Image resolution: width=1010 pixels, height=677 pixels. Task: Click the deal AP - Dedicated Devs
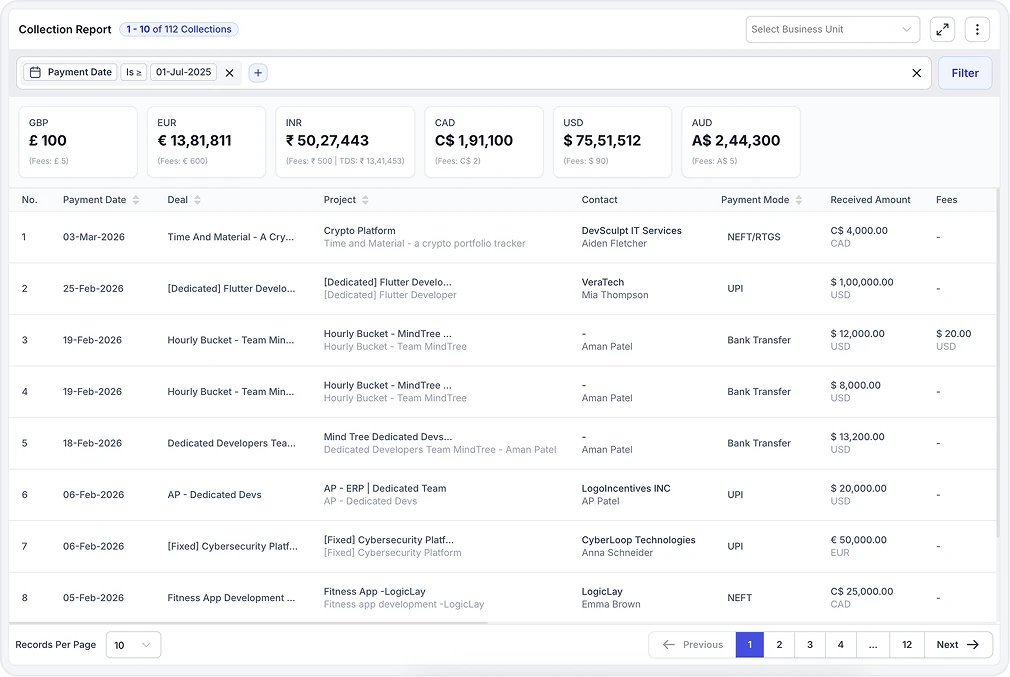point(214,495)
